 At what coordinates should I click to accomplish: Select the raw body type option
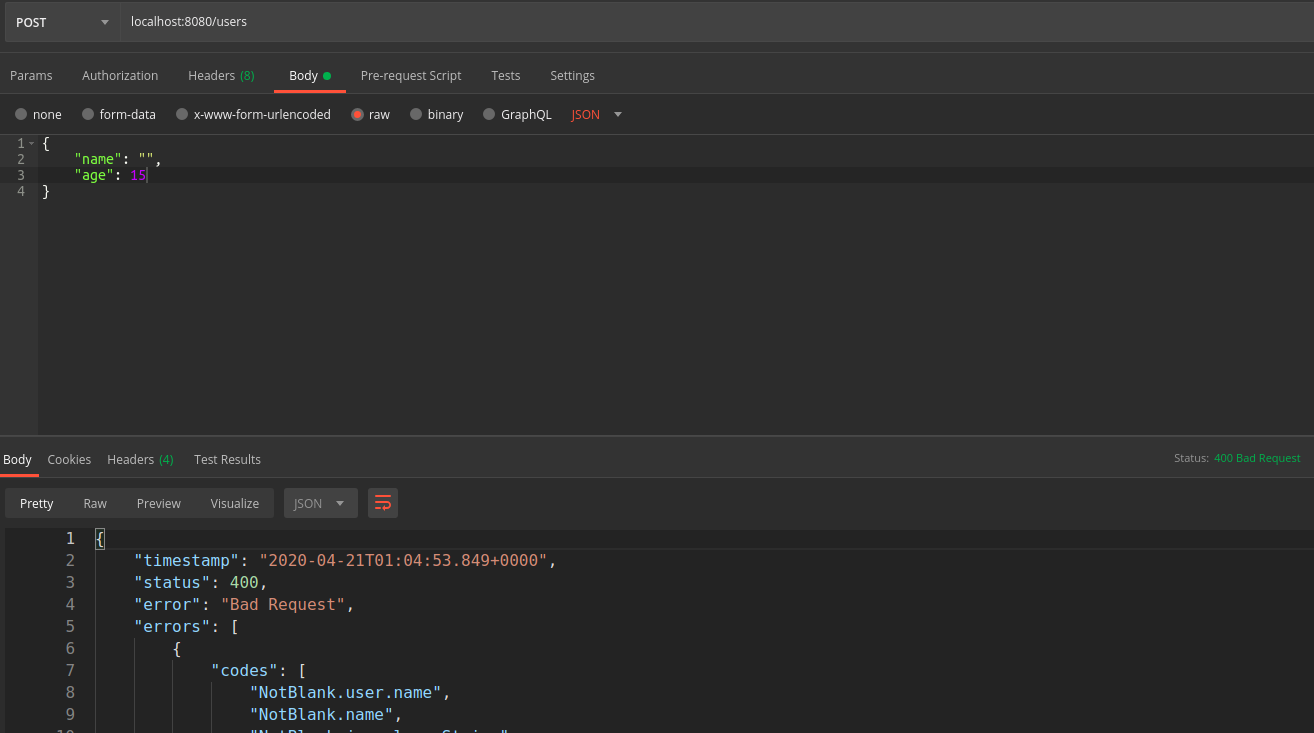[x=370, y=114]
